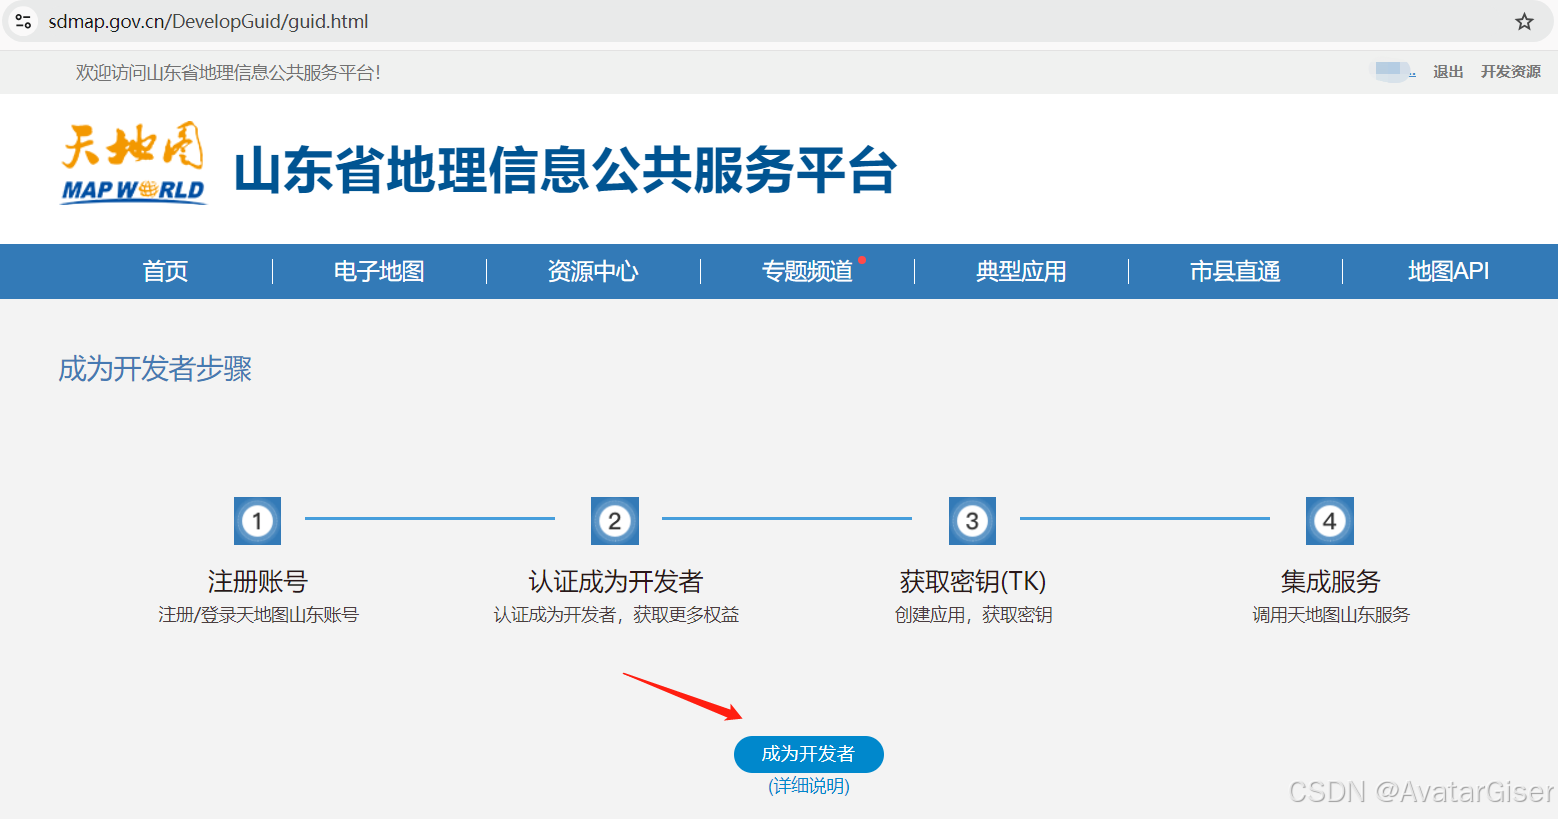Click the 成为开发者 button

pos(808,754)
